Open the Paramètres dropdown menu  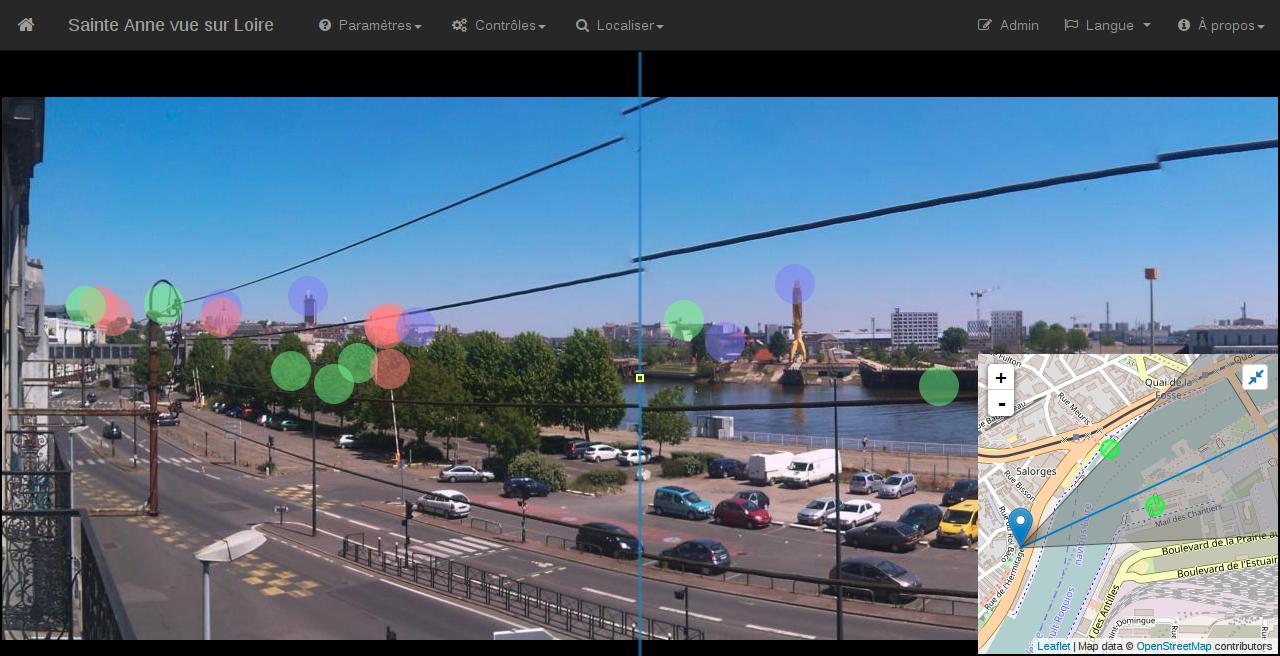click(x=370, y=25)
